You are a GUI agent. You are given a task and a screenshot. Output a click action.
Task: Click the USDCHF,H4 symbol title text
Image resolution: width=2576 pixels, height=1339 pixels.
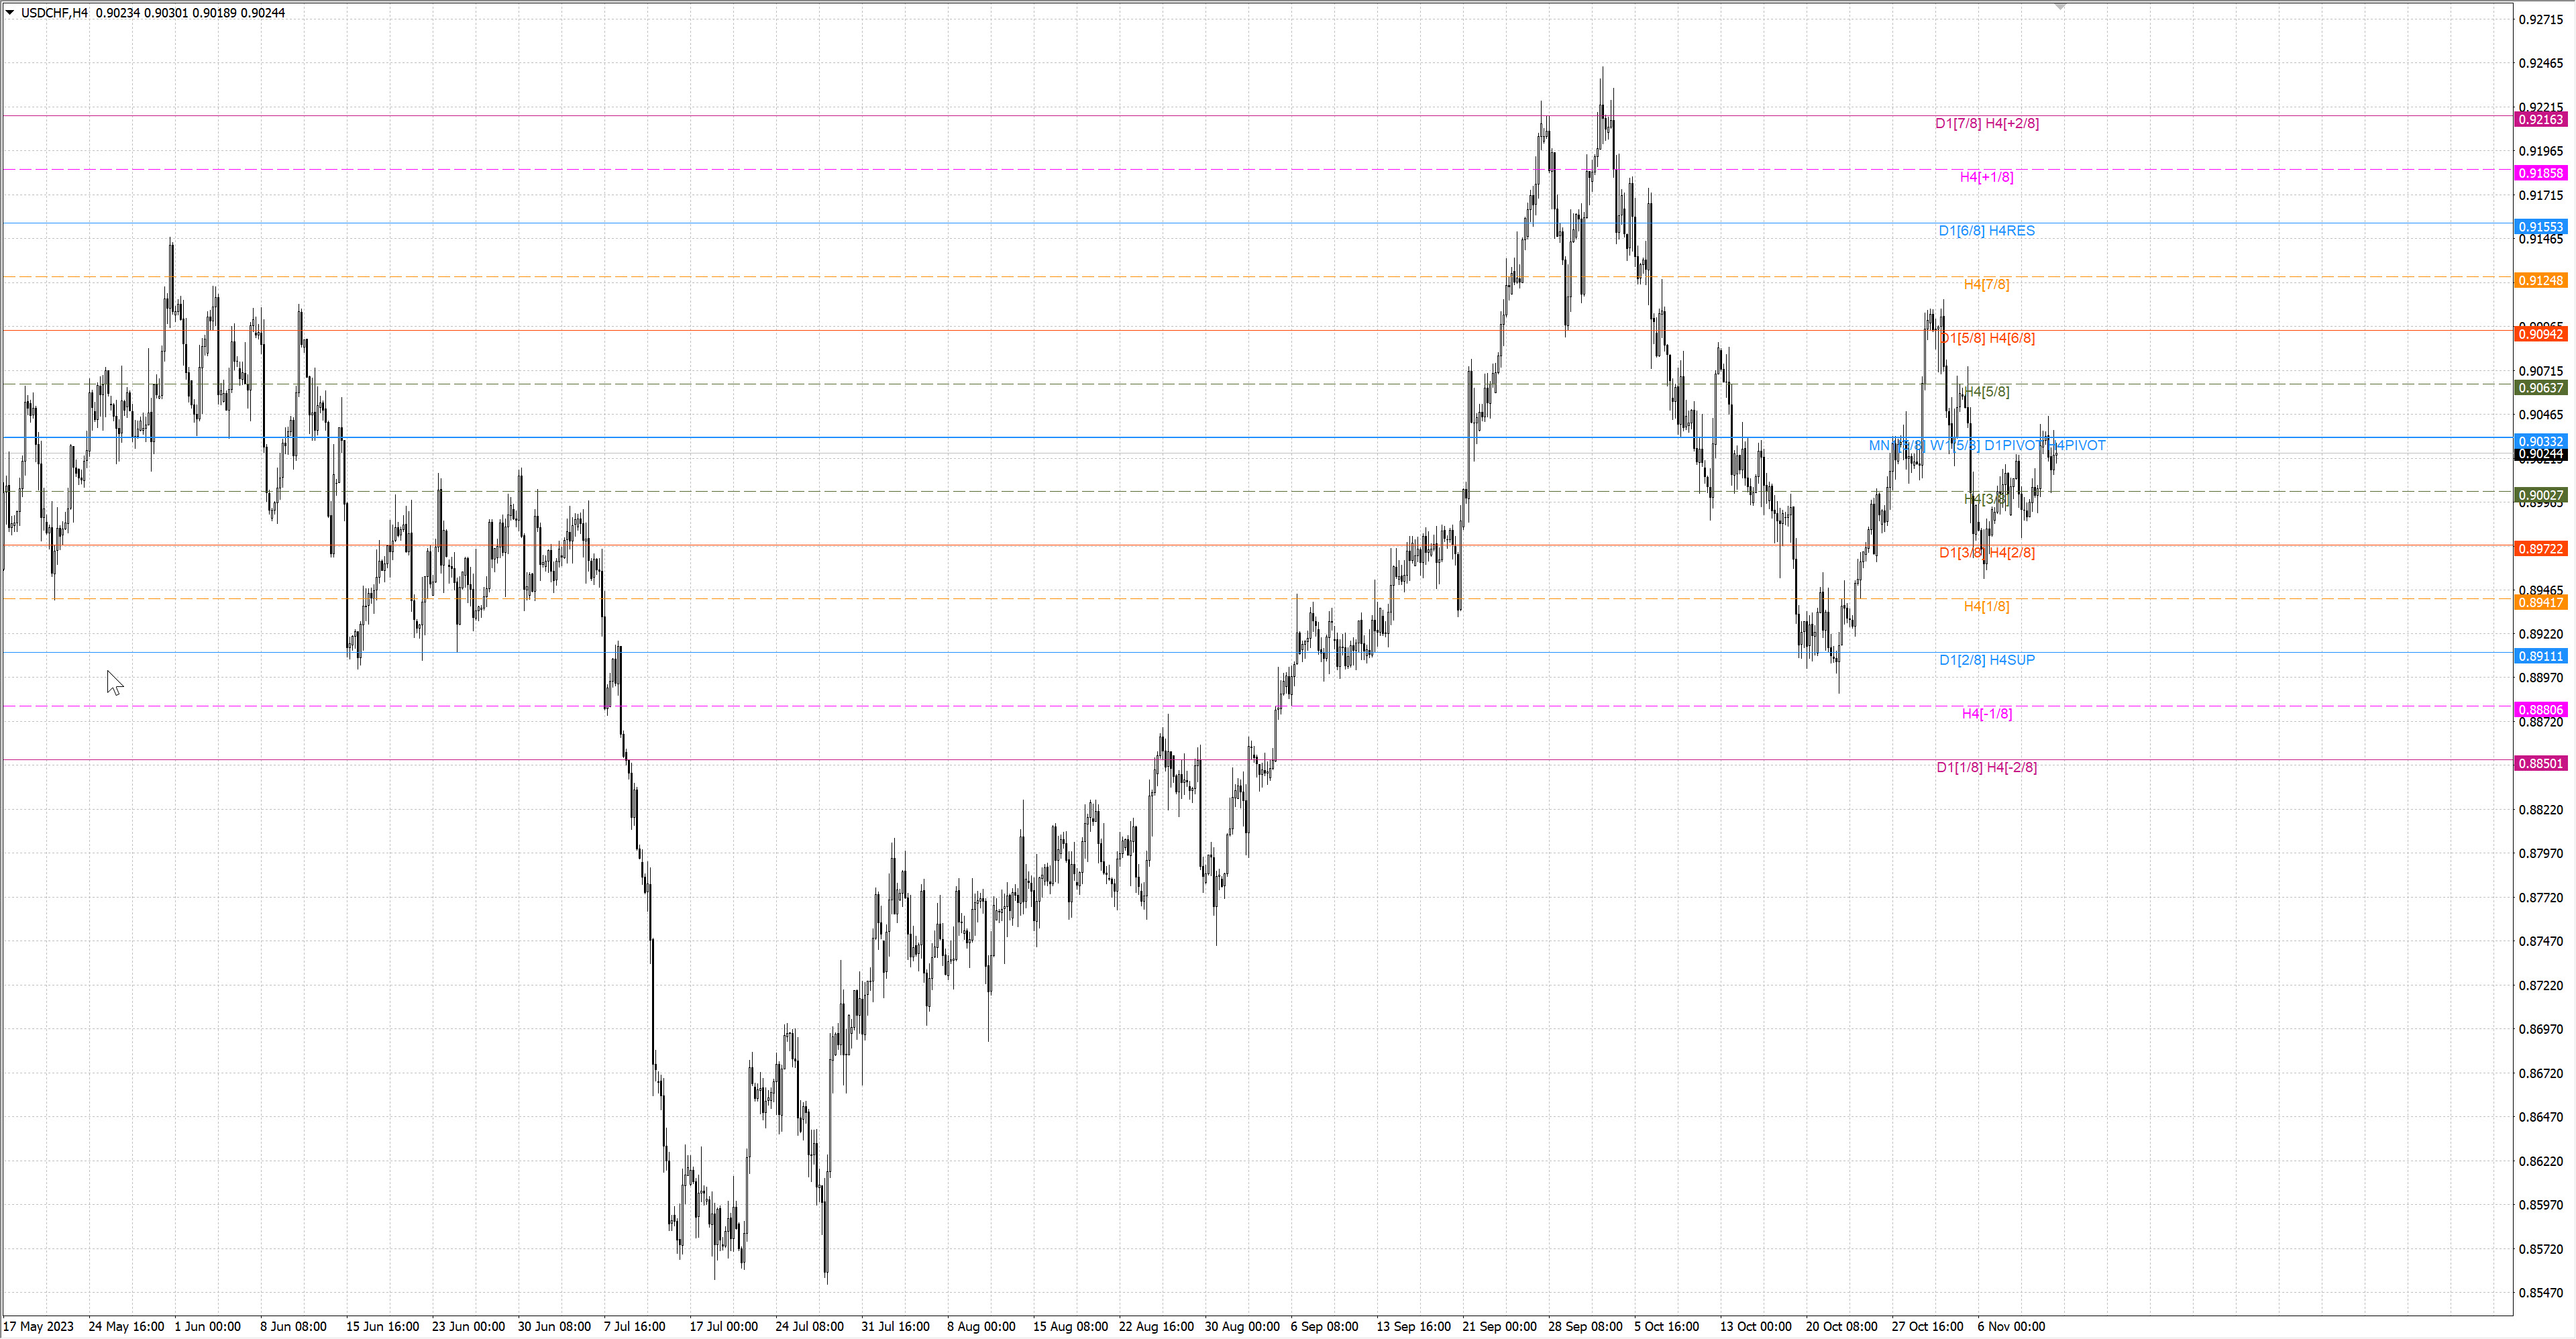pyautogui.click(x=54, y=13)
